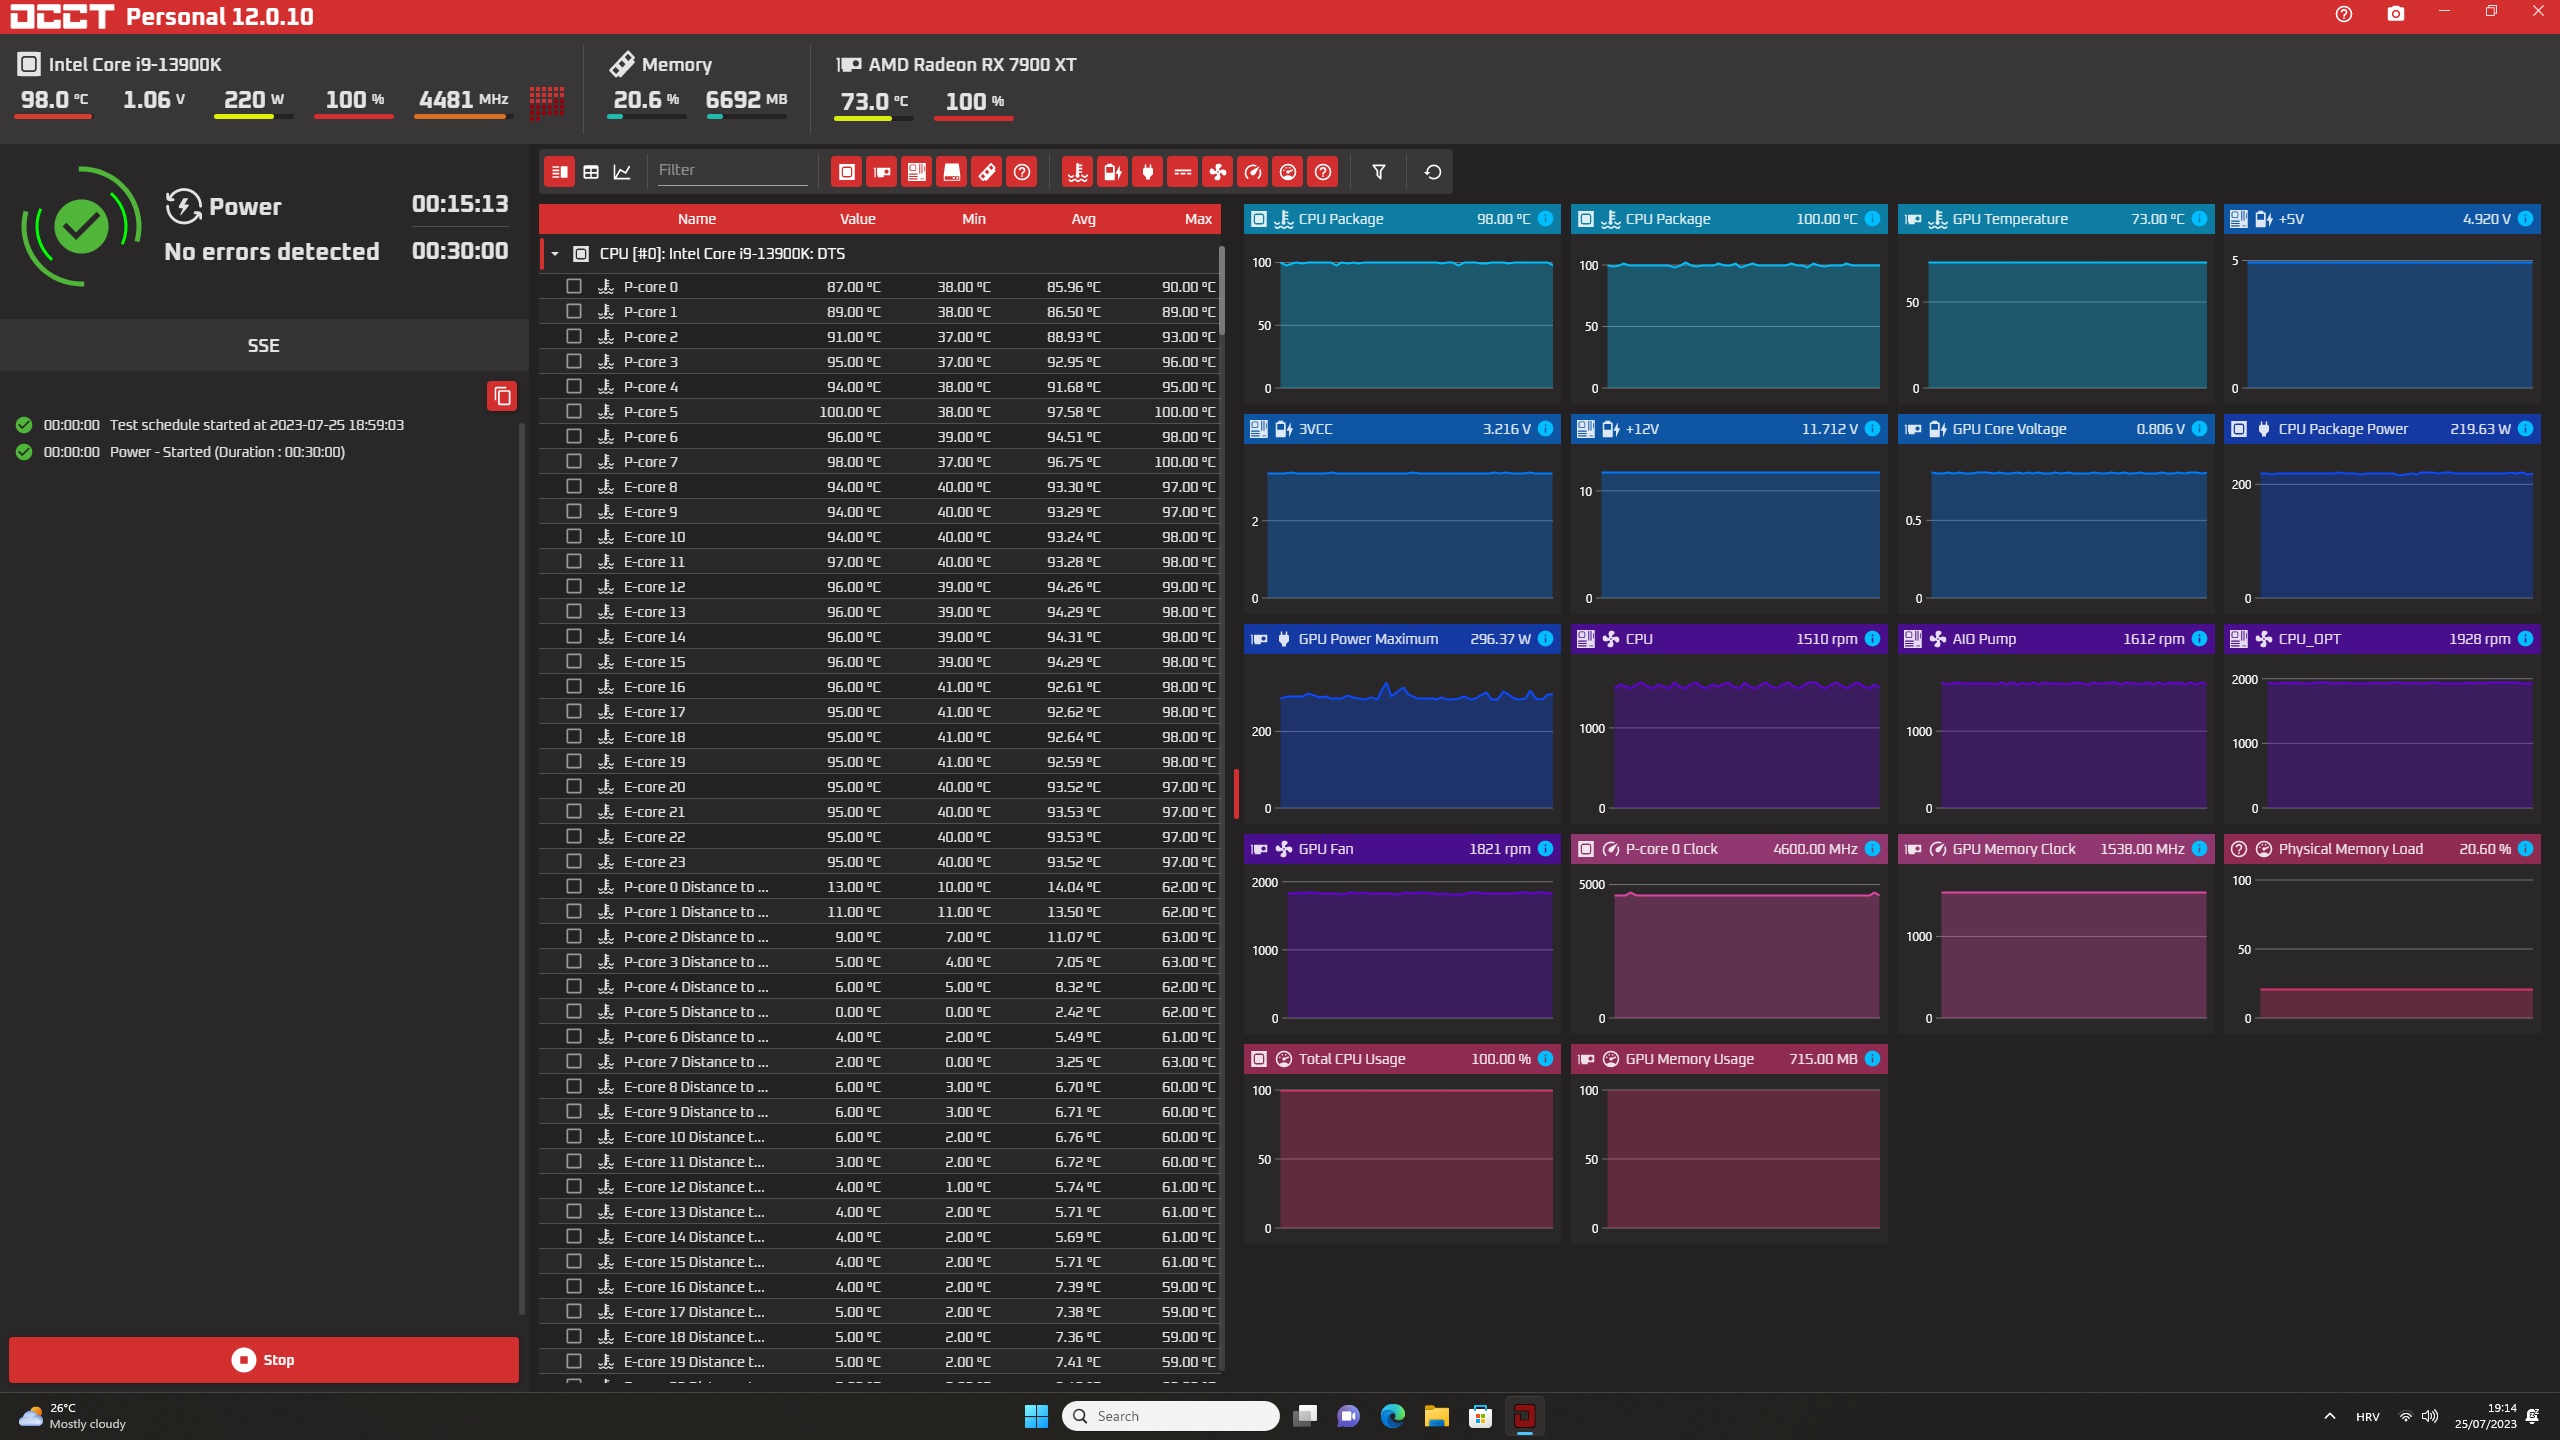
Task: Check the P-core 0 row checkbox
Action: coord(574,287)
